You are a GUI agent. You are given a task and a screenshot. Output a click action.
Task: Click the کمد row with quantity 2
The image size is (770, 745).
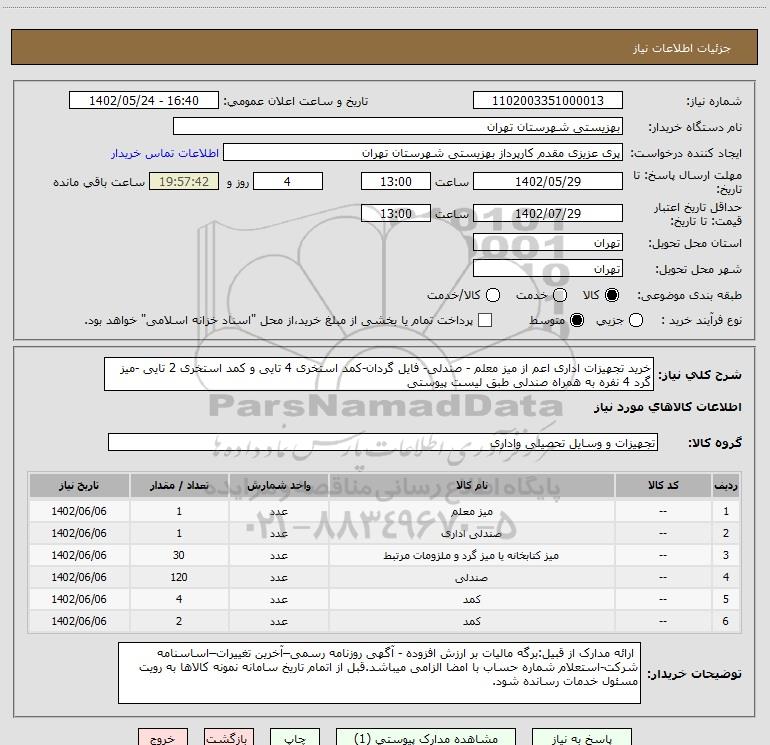click(x=385, y=622)
